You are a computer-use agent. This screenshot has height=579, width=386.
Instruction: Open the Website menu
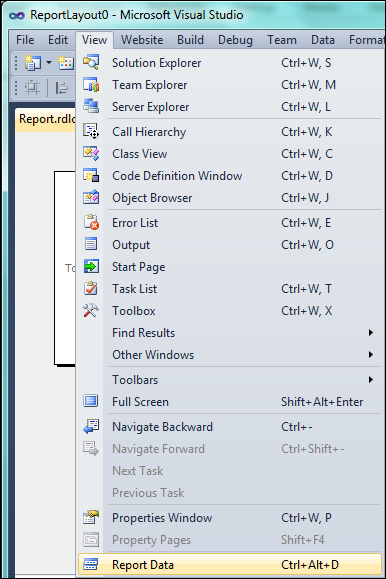click(142, 40)
